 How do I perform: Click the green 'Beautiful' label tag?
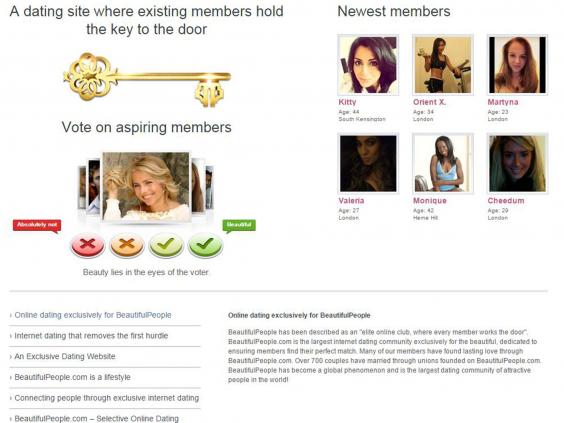[239, 226]
